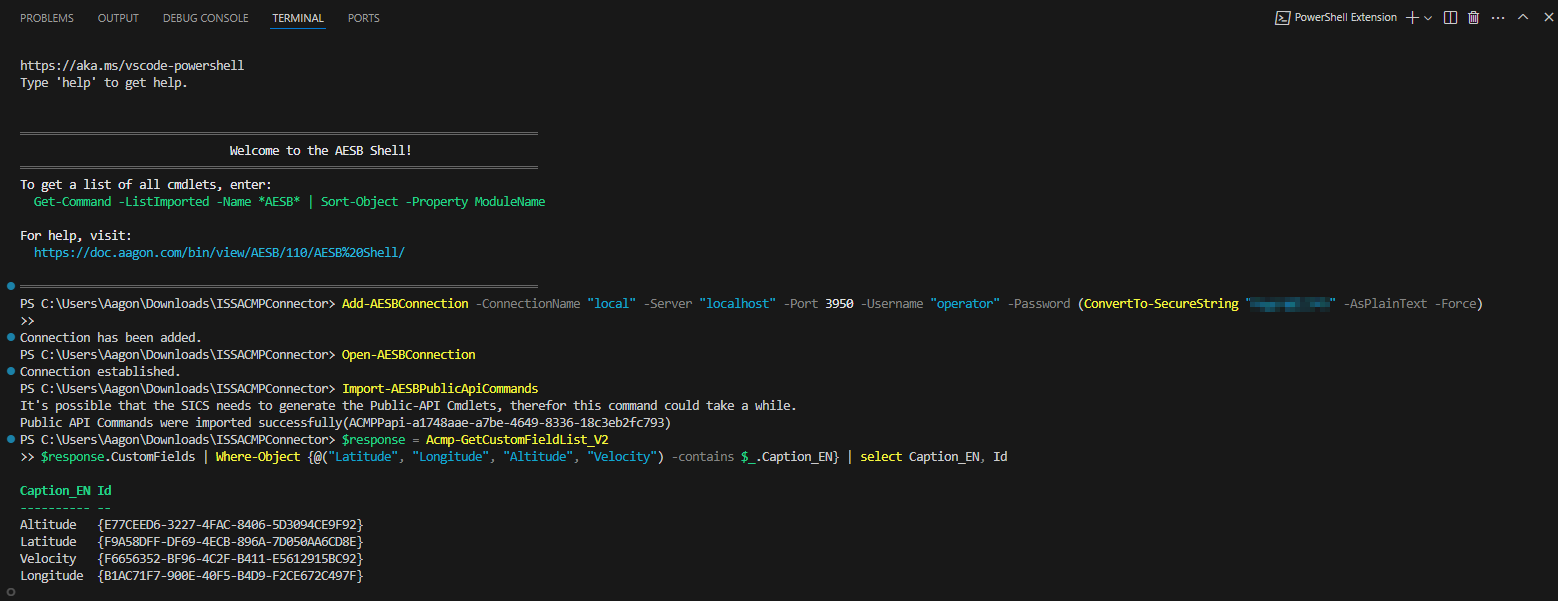Create a new terminal with plus icon
This screenshot has width=1558, height=601.
click(1411, 18)
